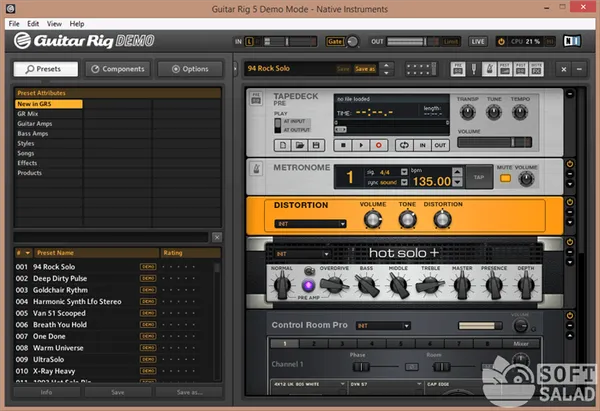The height and width of the screenshot is (411, 600).
Task: Adjust output level slider
Action: pos(412,41)
